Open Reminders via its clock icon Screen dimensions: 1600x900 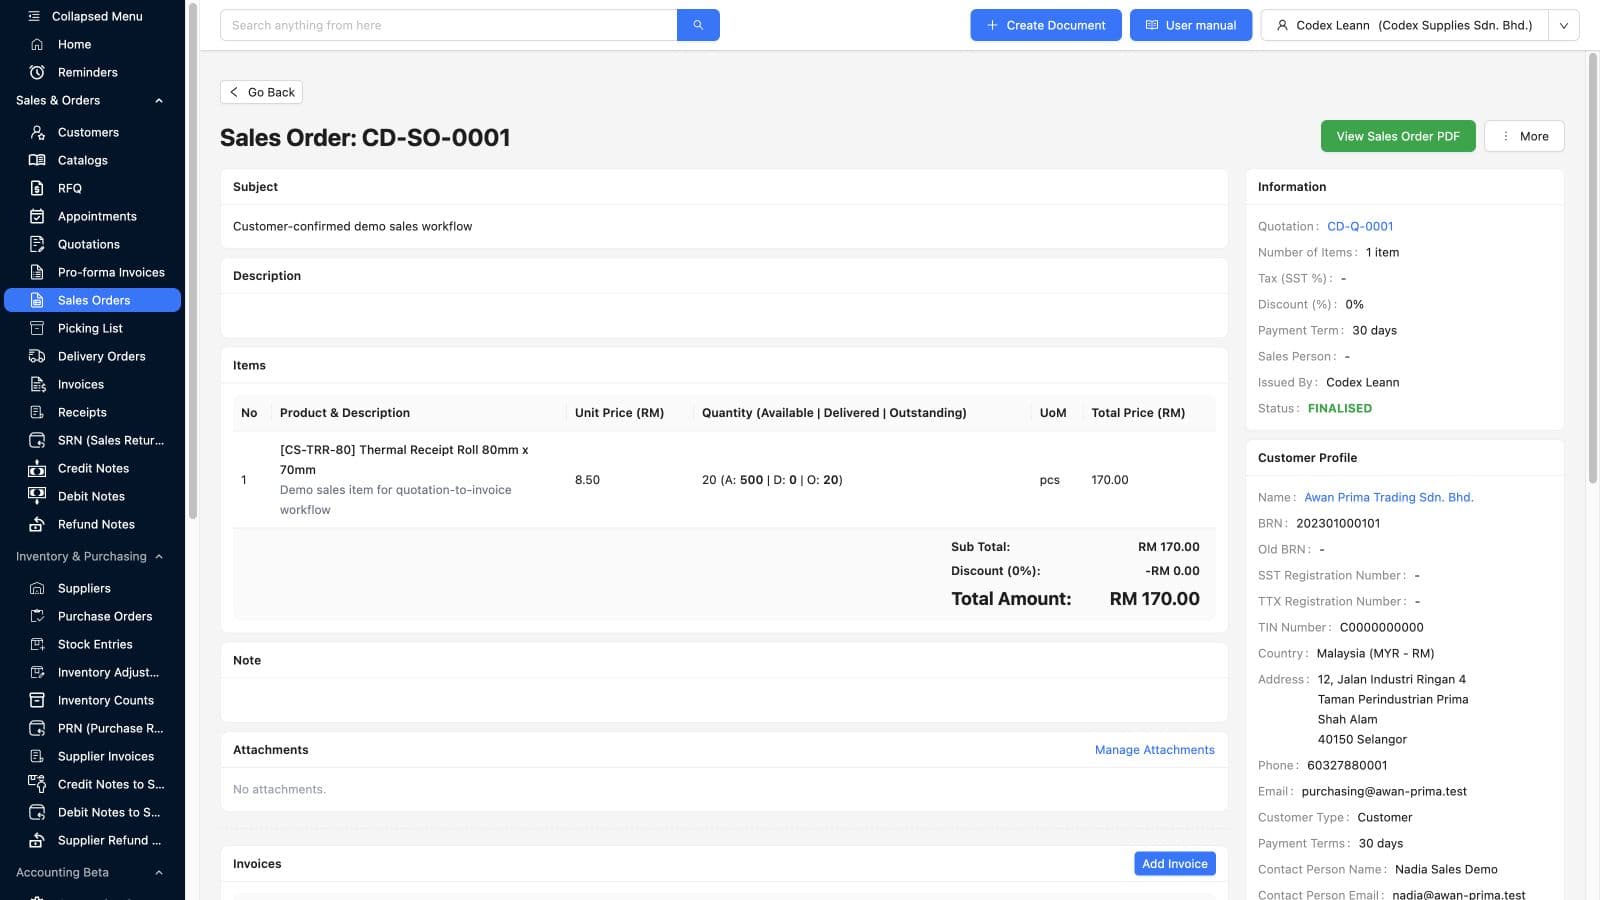click(37, 72)
